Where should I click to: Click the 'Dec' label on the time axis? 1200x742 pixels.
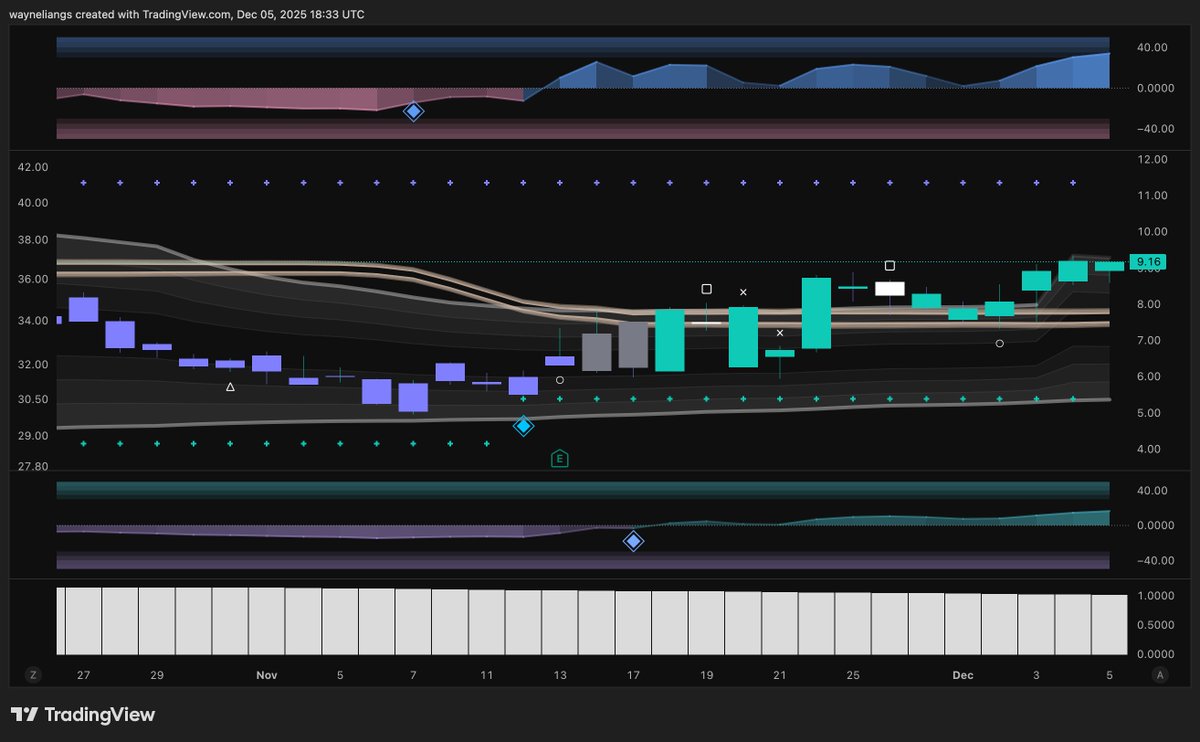click(x=962, y=675)
